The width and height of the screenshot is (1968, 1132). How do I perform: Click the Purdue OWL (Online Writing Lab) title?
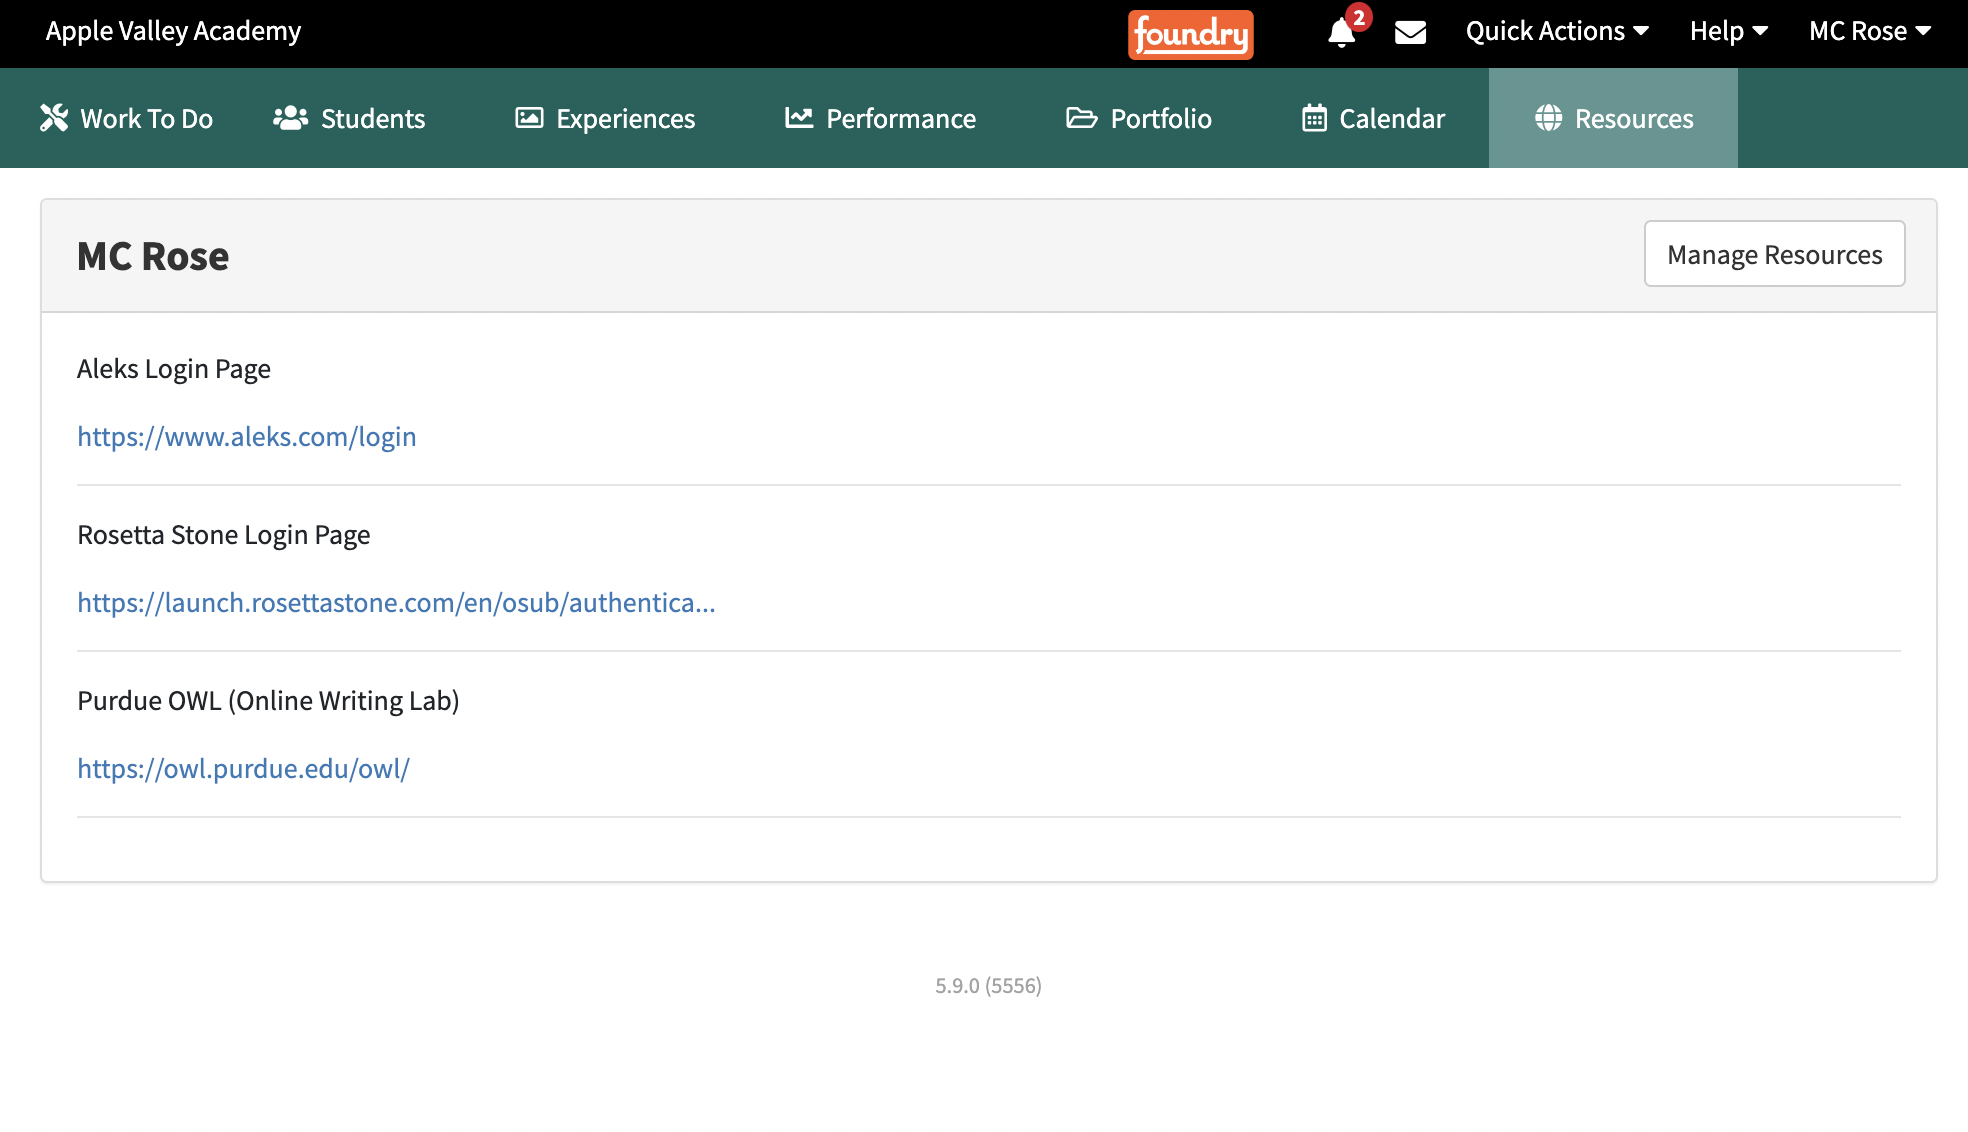(268, 701)
